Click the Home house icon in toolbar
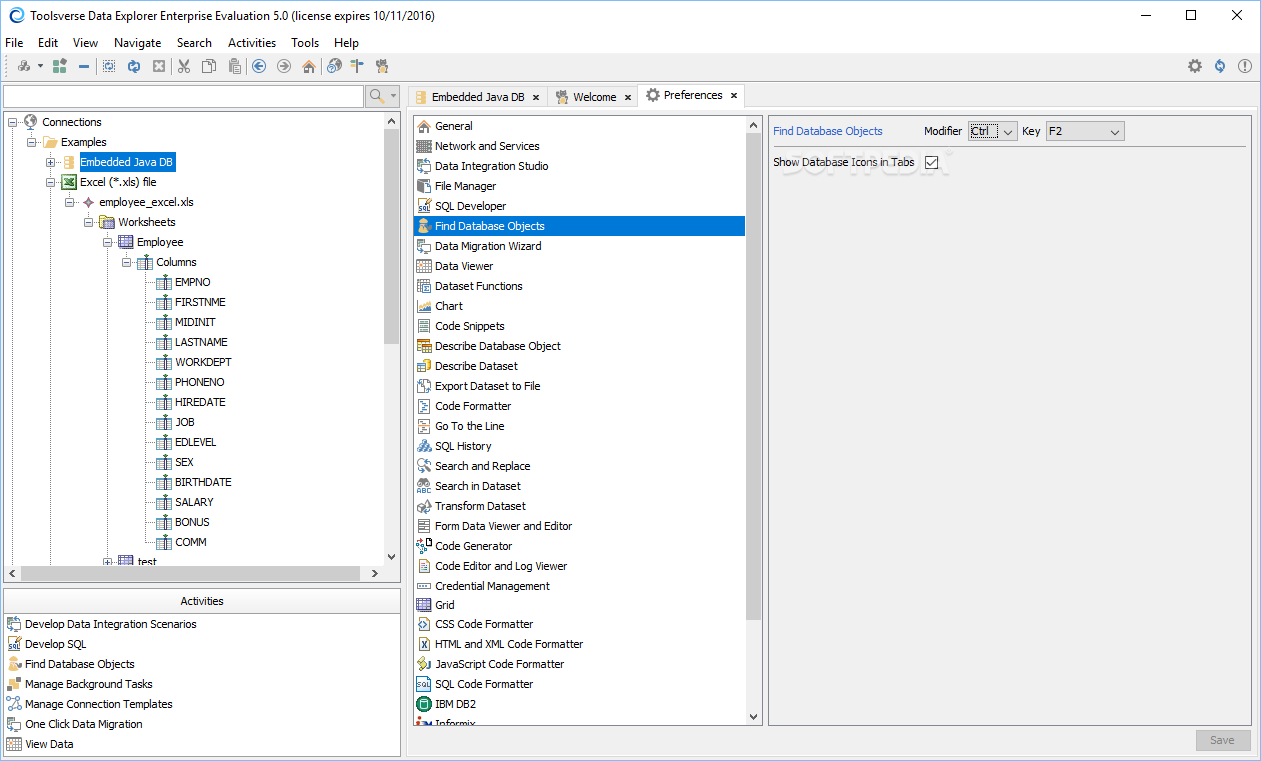1261x761 pixels. 309,66
